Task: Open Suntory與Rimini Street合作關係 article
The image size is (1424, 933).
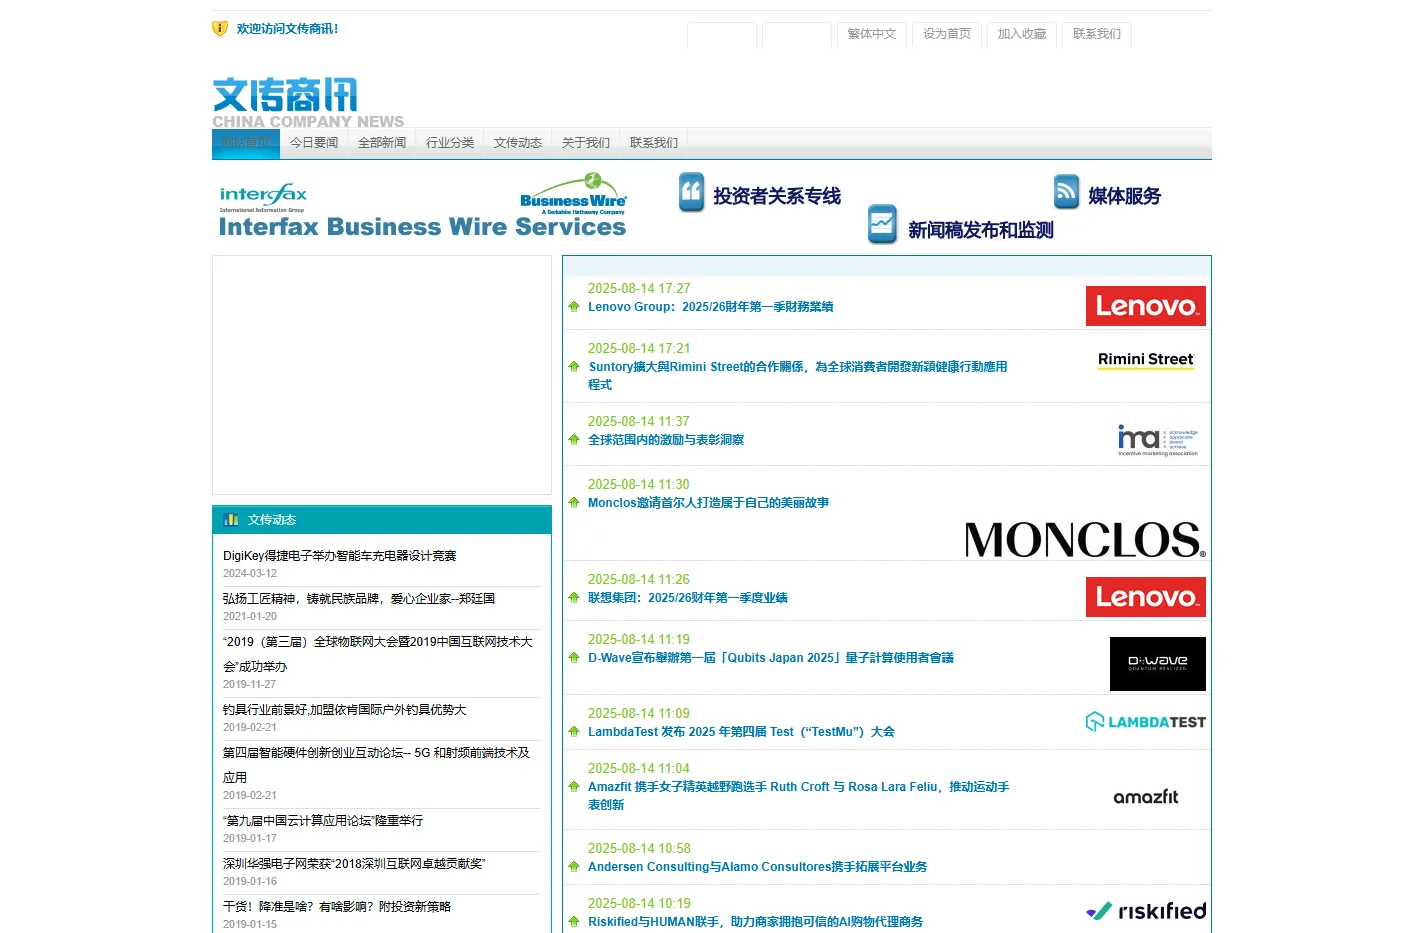Action: 798,376
